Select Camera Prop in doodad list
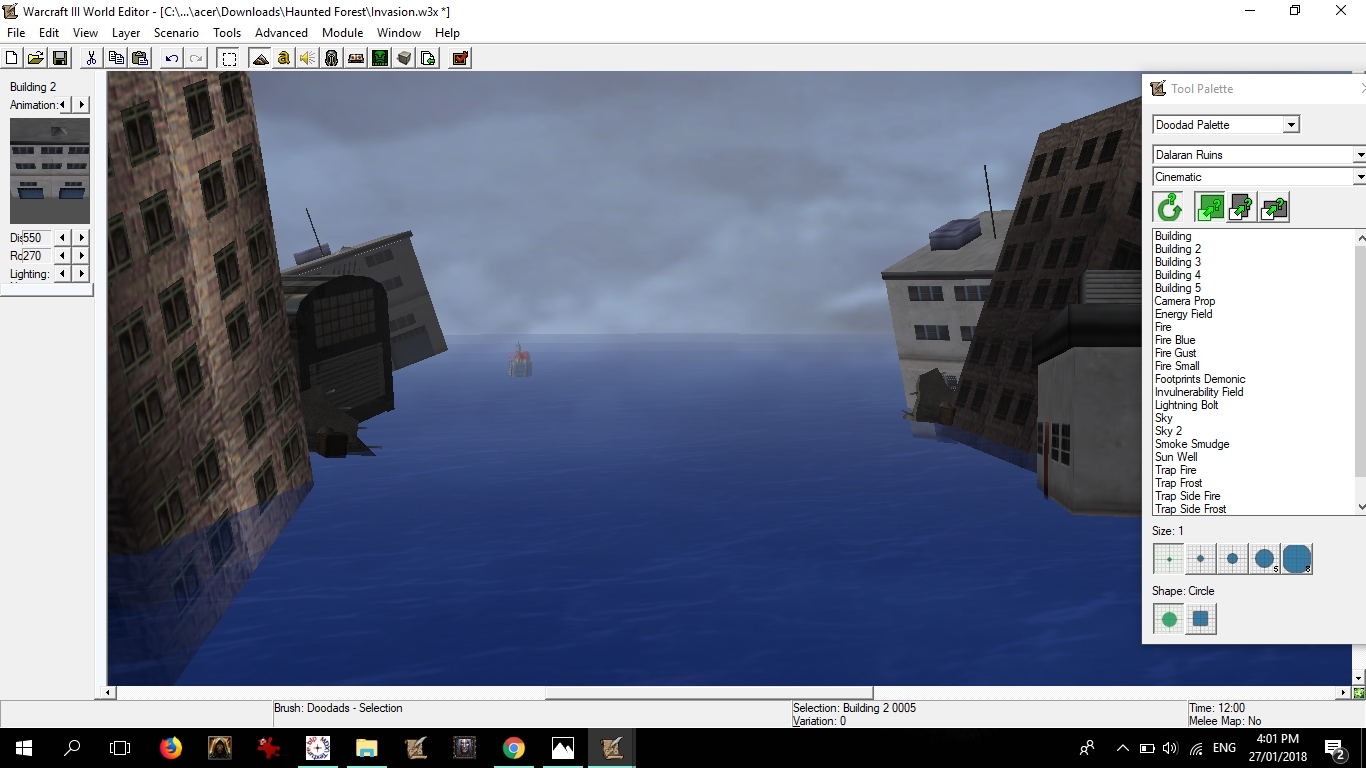 [x=1185, y=301]
